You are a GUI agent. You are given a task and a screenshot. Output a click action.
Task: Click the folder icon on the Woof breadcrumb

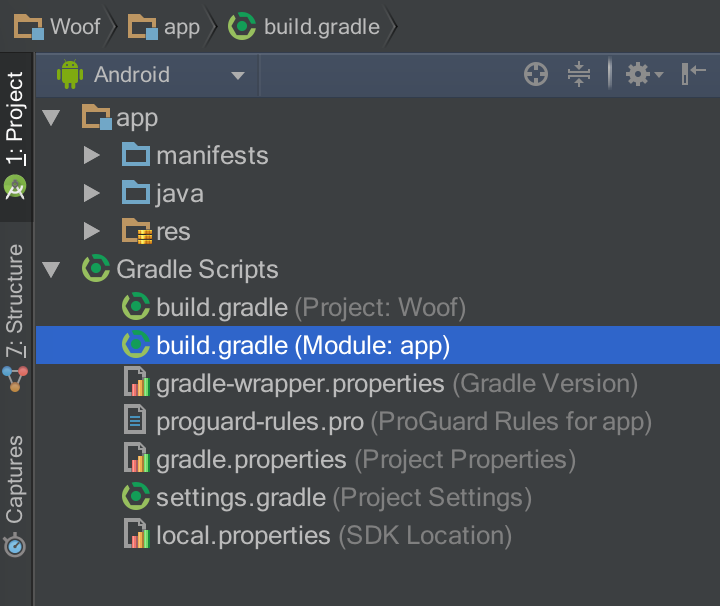pyautogui.click(x=28, y=27)
